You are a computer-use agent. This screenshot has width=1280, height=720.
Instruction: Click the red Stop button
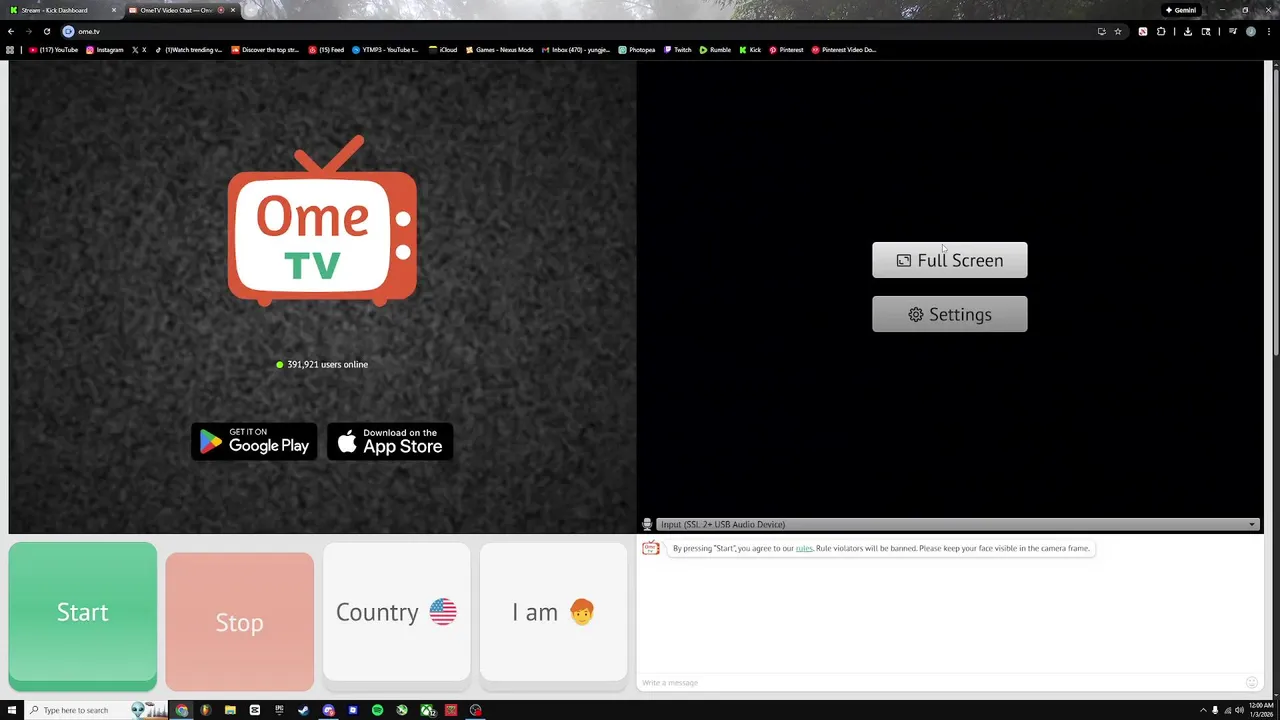click(x=239, y=622)
